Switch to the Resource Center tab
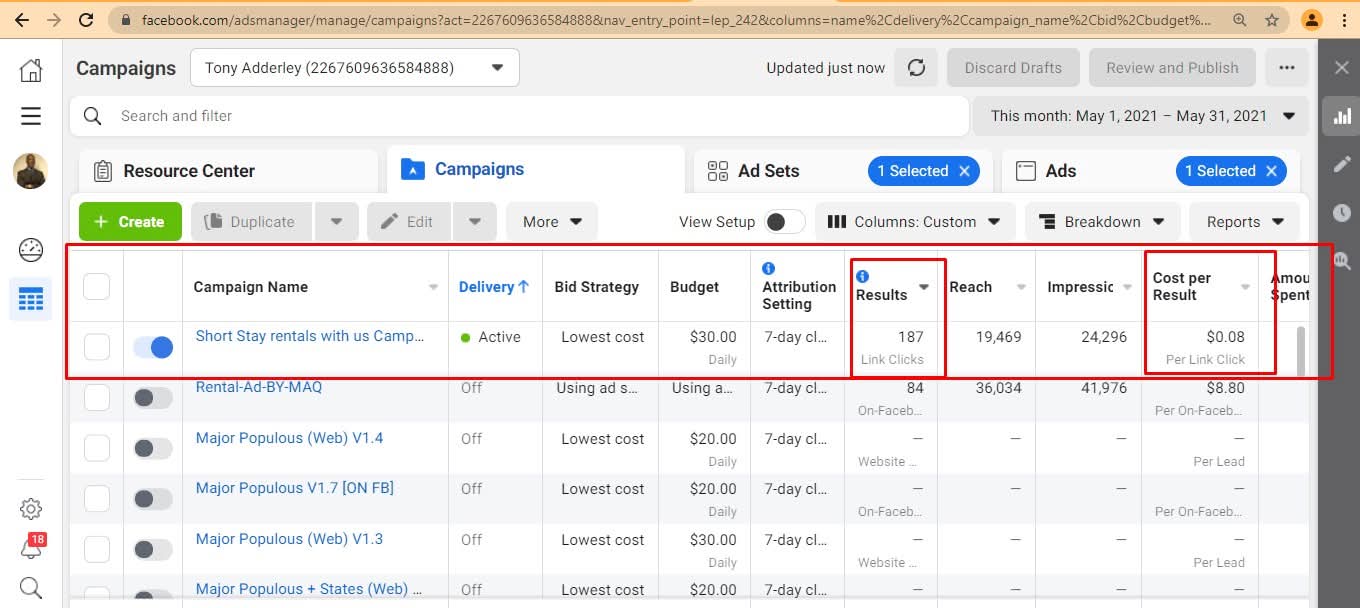The image size is (1360, 608). pos(189,171)
